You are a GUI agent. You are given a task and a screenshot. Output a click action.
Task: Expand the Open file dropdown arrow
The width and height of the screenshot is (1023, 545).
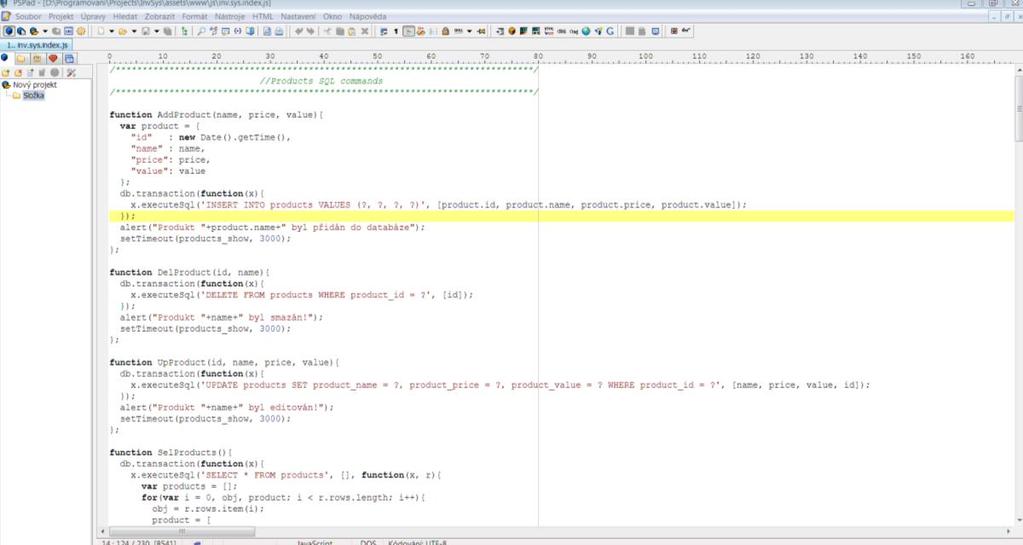134,31
